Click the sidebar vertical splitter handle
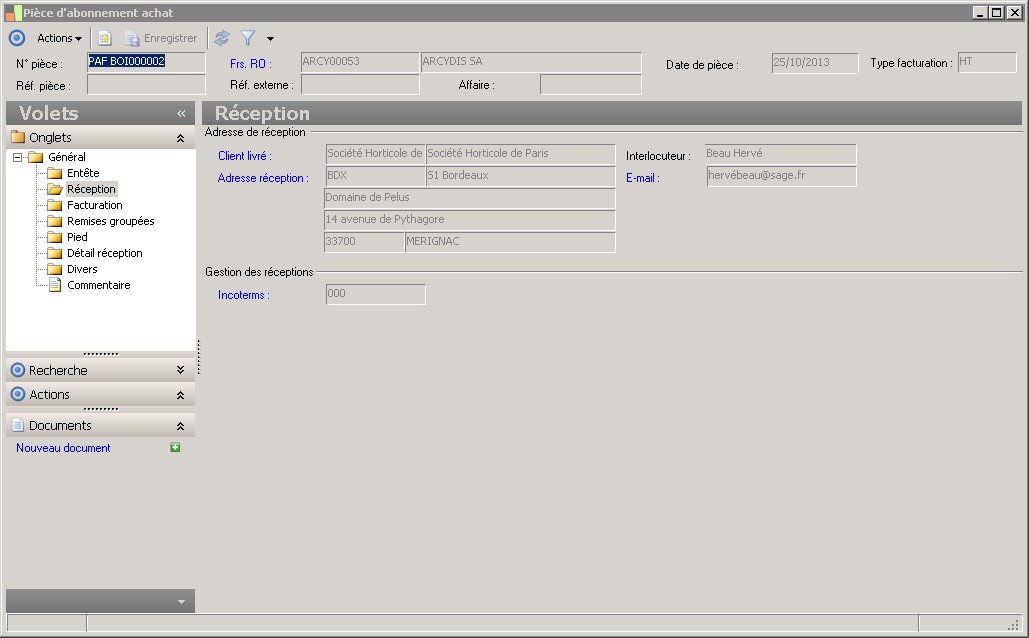Screen dimensions: 1029x638 pyautogui.click(x=198, y=356)
